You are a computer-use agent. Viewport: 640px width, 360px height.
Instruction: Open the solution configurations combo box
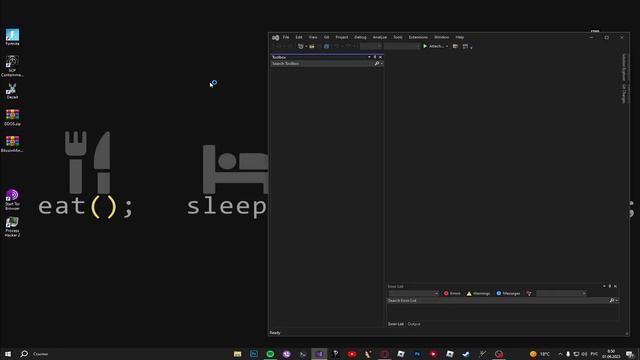pos(371,47)
